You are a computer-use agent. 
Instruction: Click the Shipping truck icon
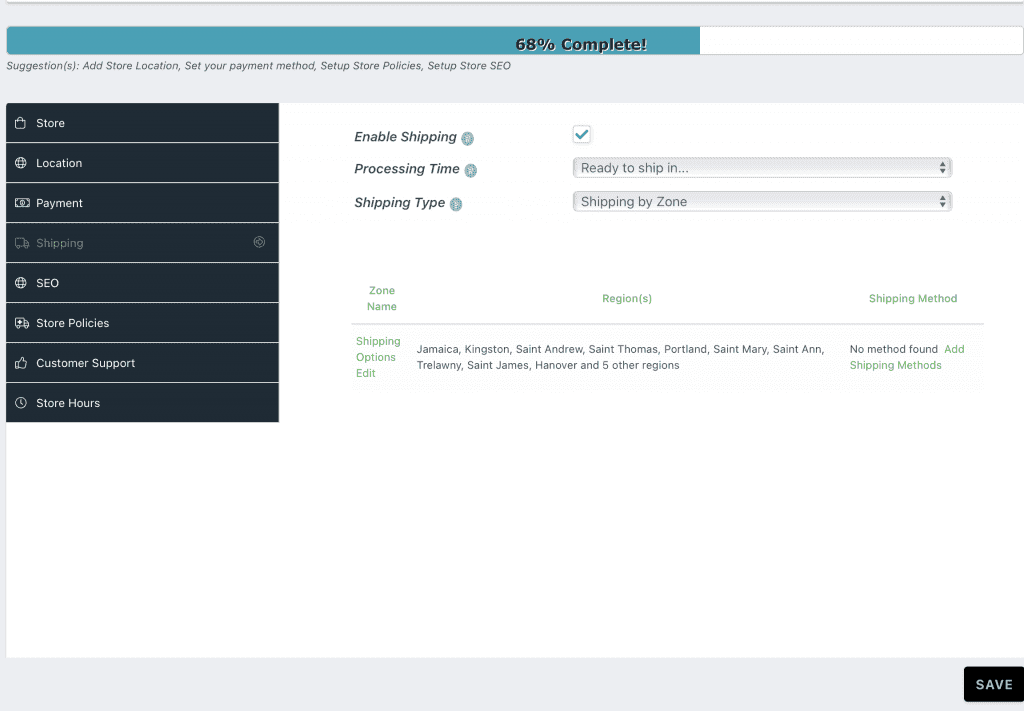tap(22, 243)
